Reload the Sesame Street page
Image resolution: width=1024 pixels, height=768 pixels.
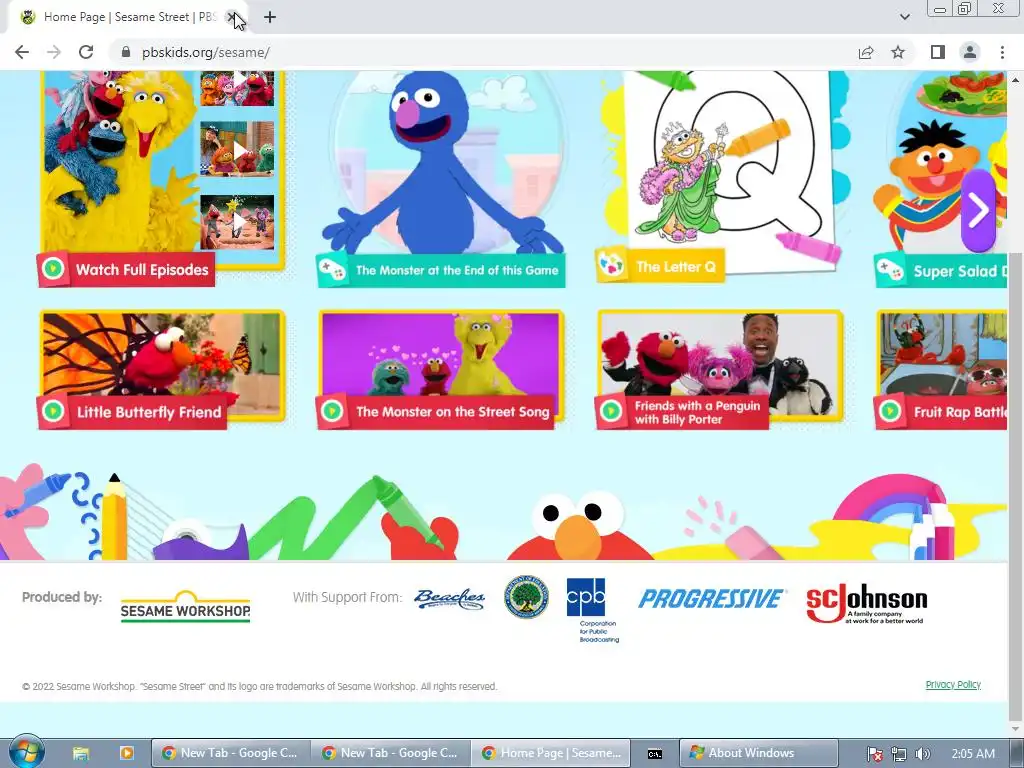[x=86, y=52]
